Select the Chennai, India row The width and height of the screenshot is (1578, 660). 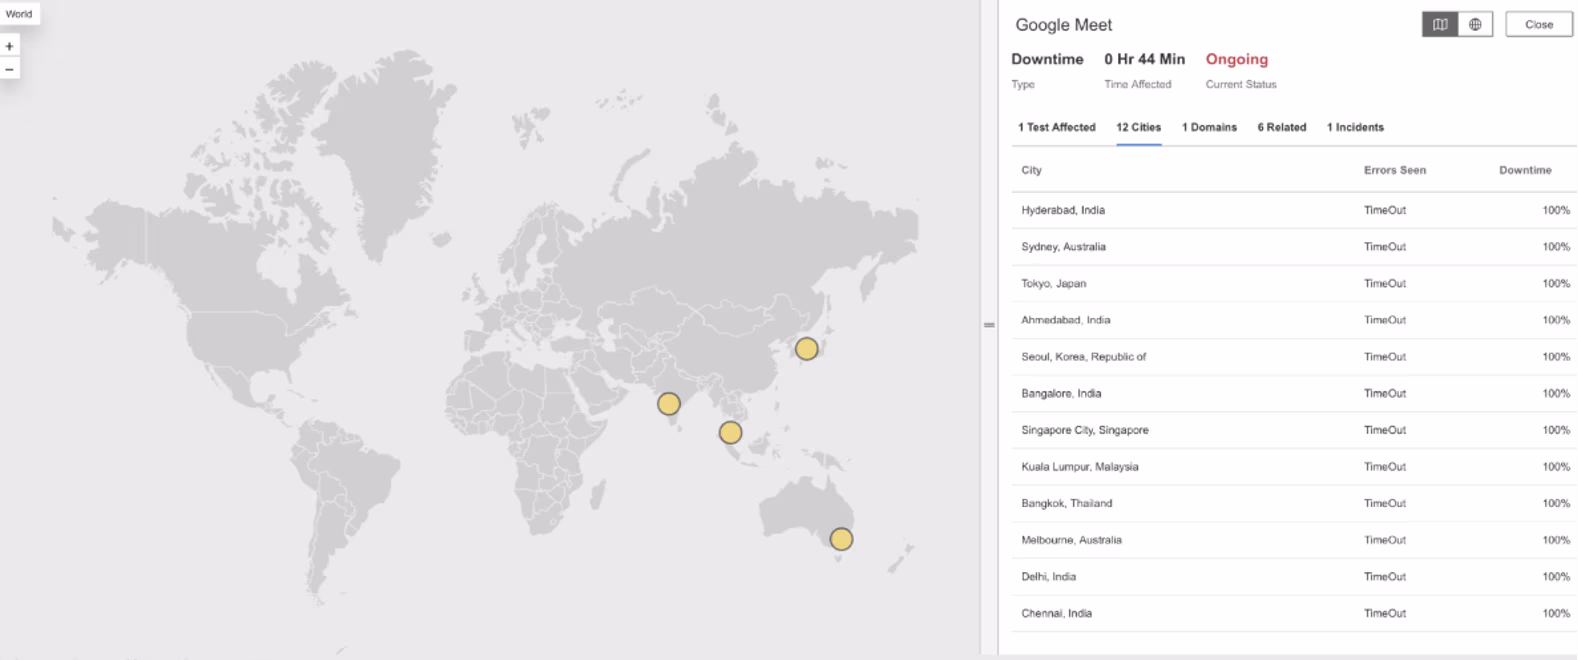1294,614
